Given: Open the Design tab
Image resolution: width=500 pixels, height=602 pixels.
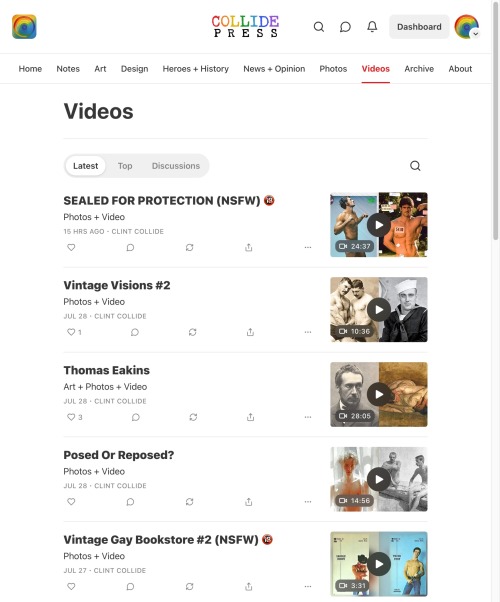Looking at the screenshot, I should coord(134,69).
